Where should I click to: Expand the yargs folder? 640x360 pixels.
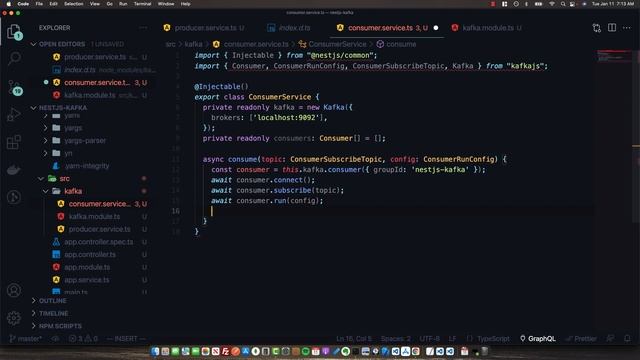click(73, 128)
